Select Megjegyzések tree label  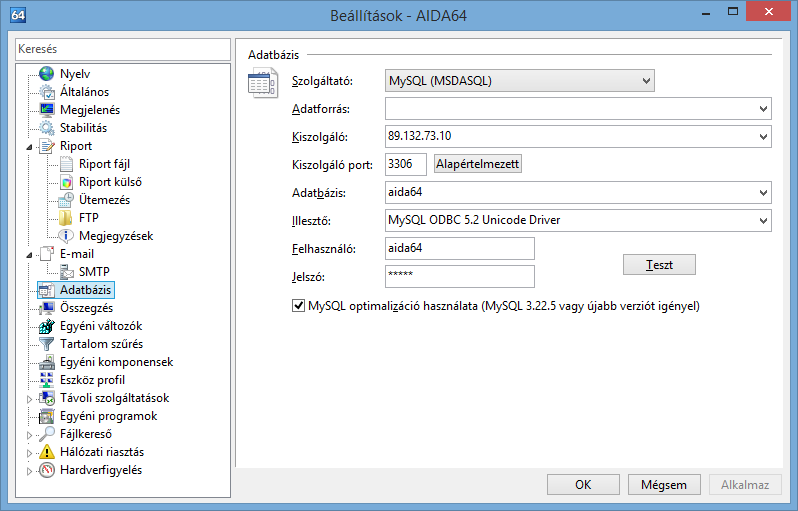tap(116, 236)
